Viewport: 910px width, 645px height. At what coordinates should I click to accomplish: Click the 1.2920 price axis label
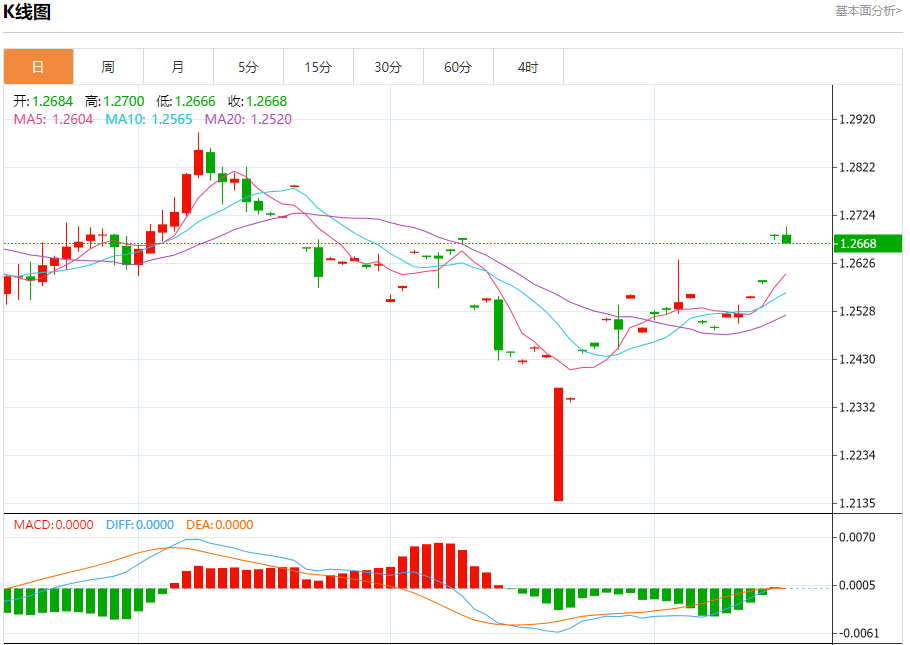857,120
